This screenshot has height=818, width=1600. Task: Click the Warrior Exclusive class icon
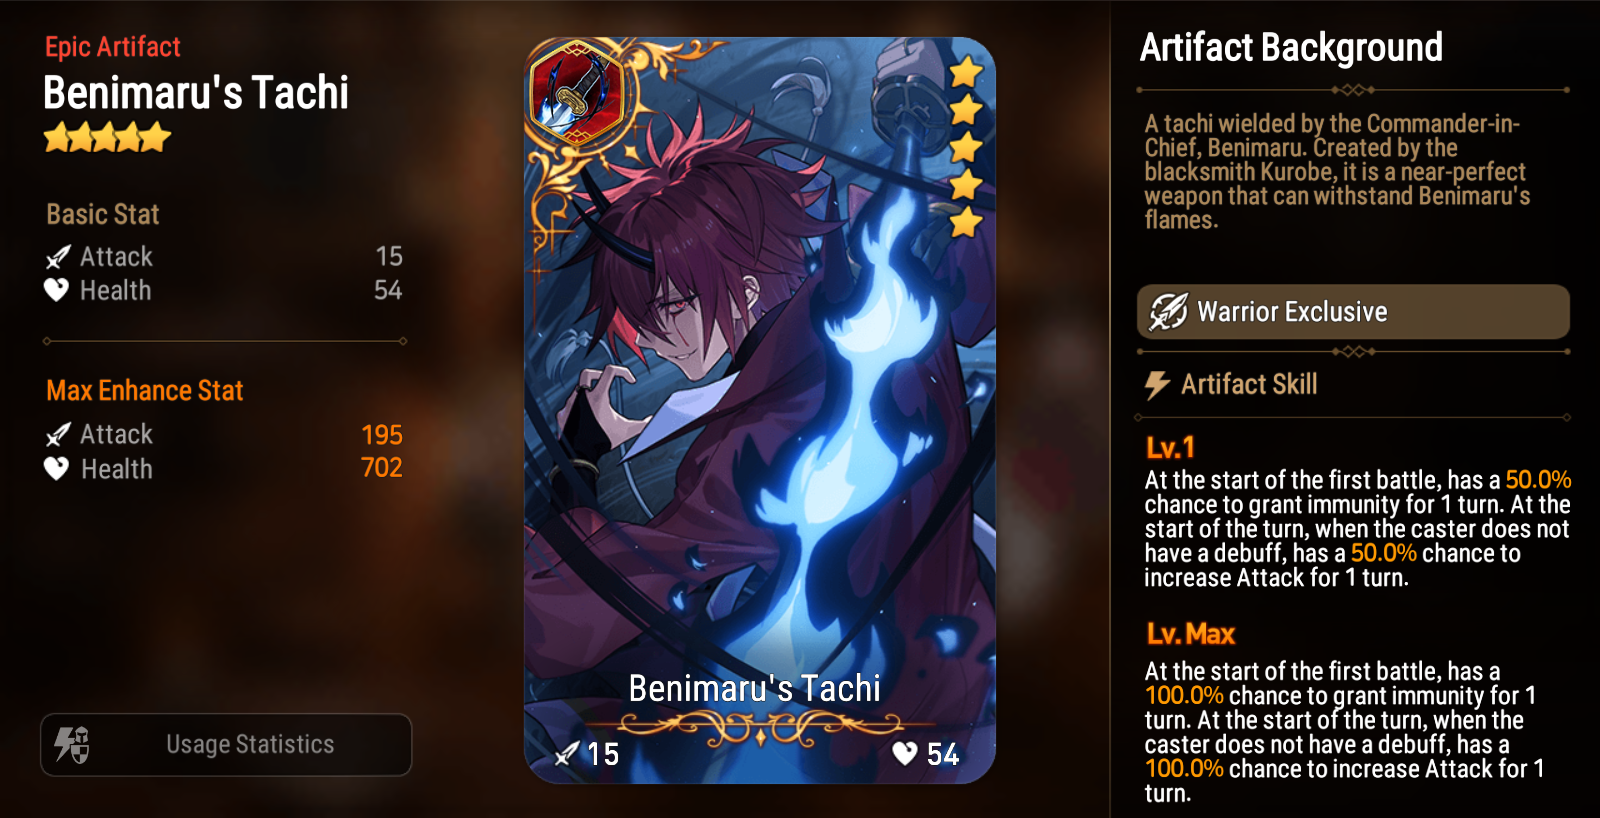(1168, 312)
